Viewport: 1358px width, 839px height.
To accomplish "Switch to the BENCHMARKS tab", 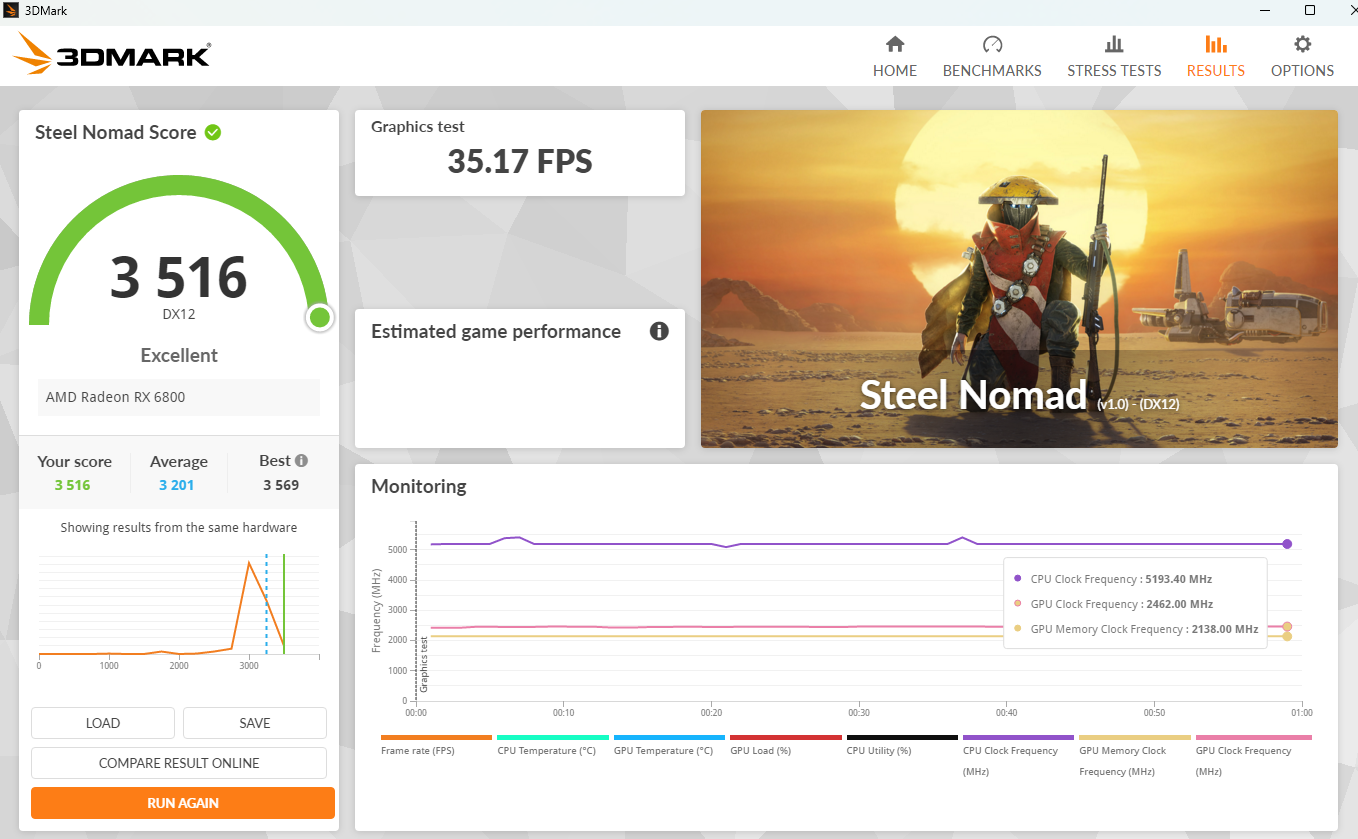I will (x=992, y=57).
